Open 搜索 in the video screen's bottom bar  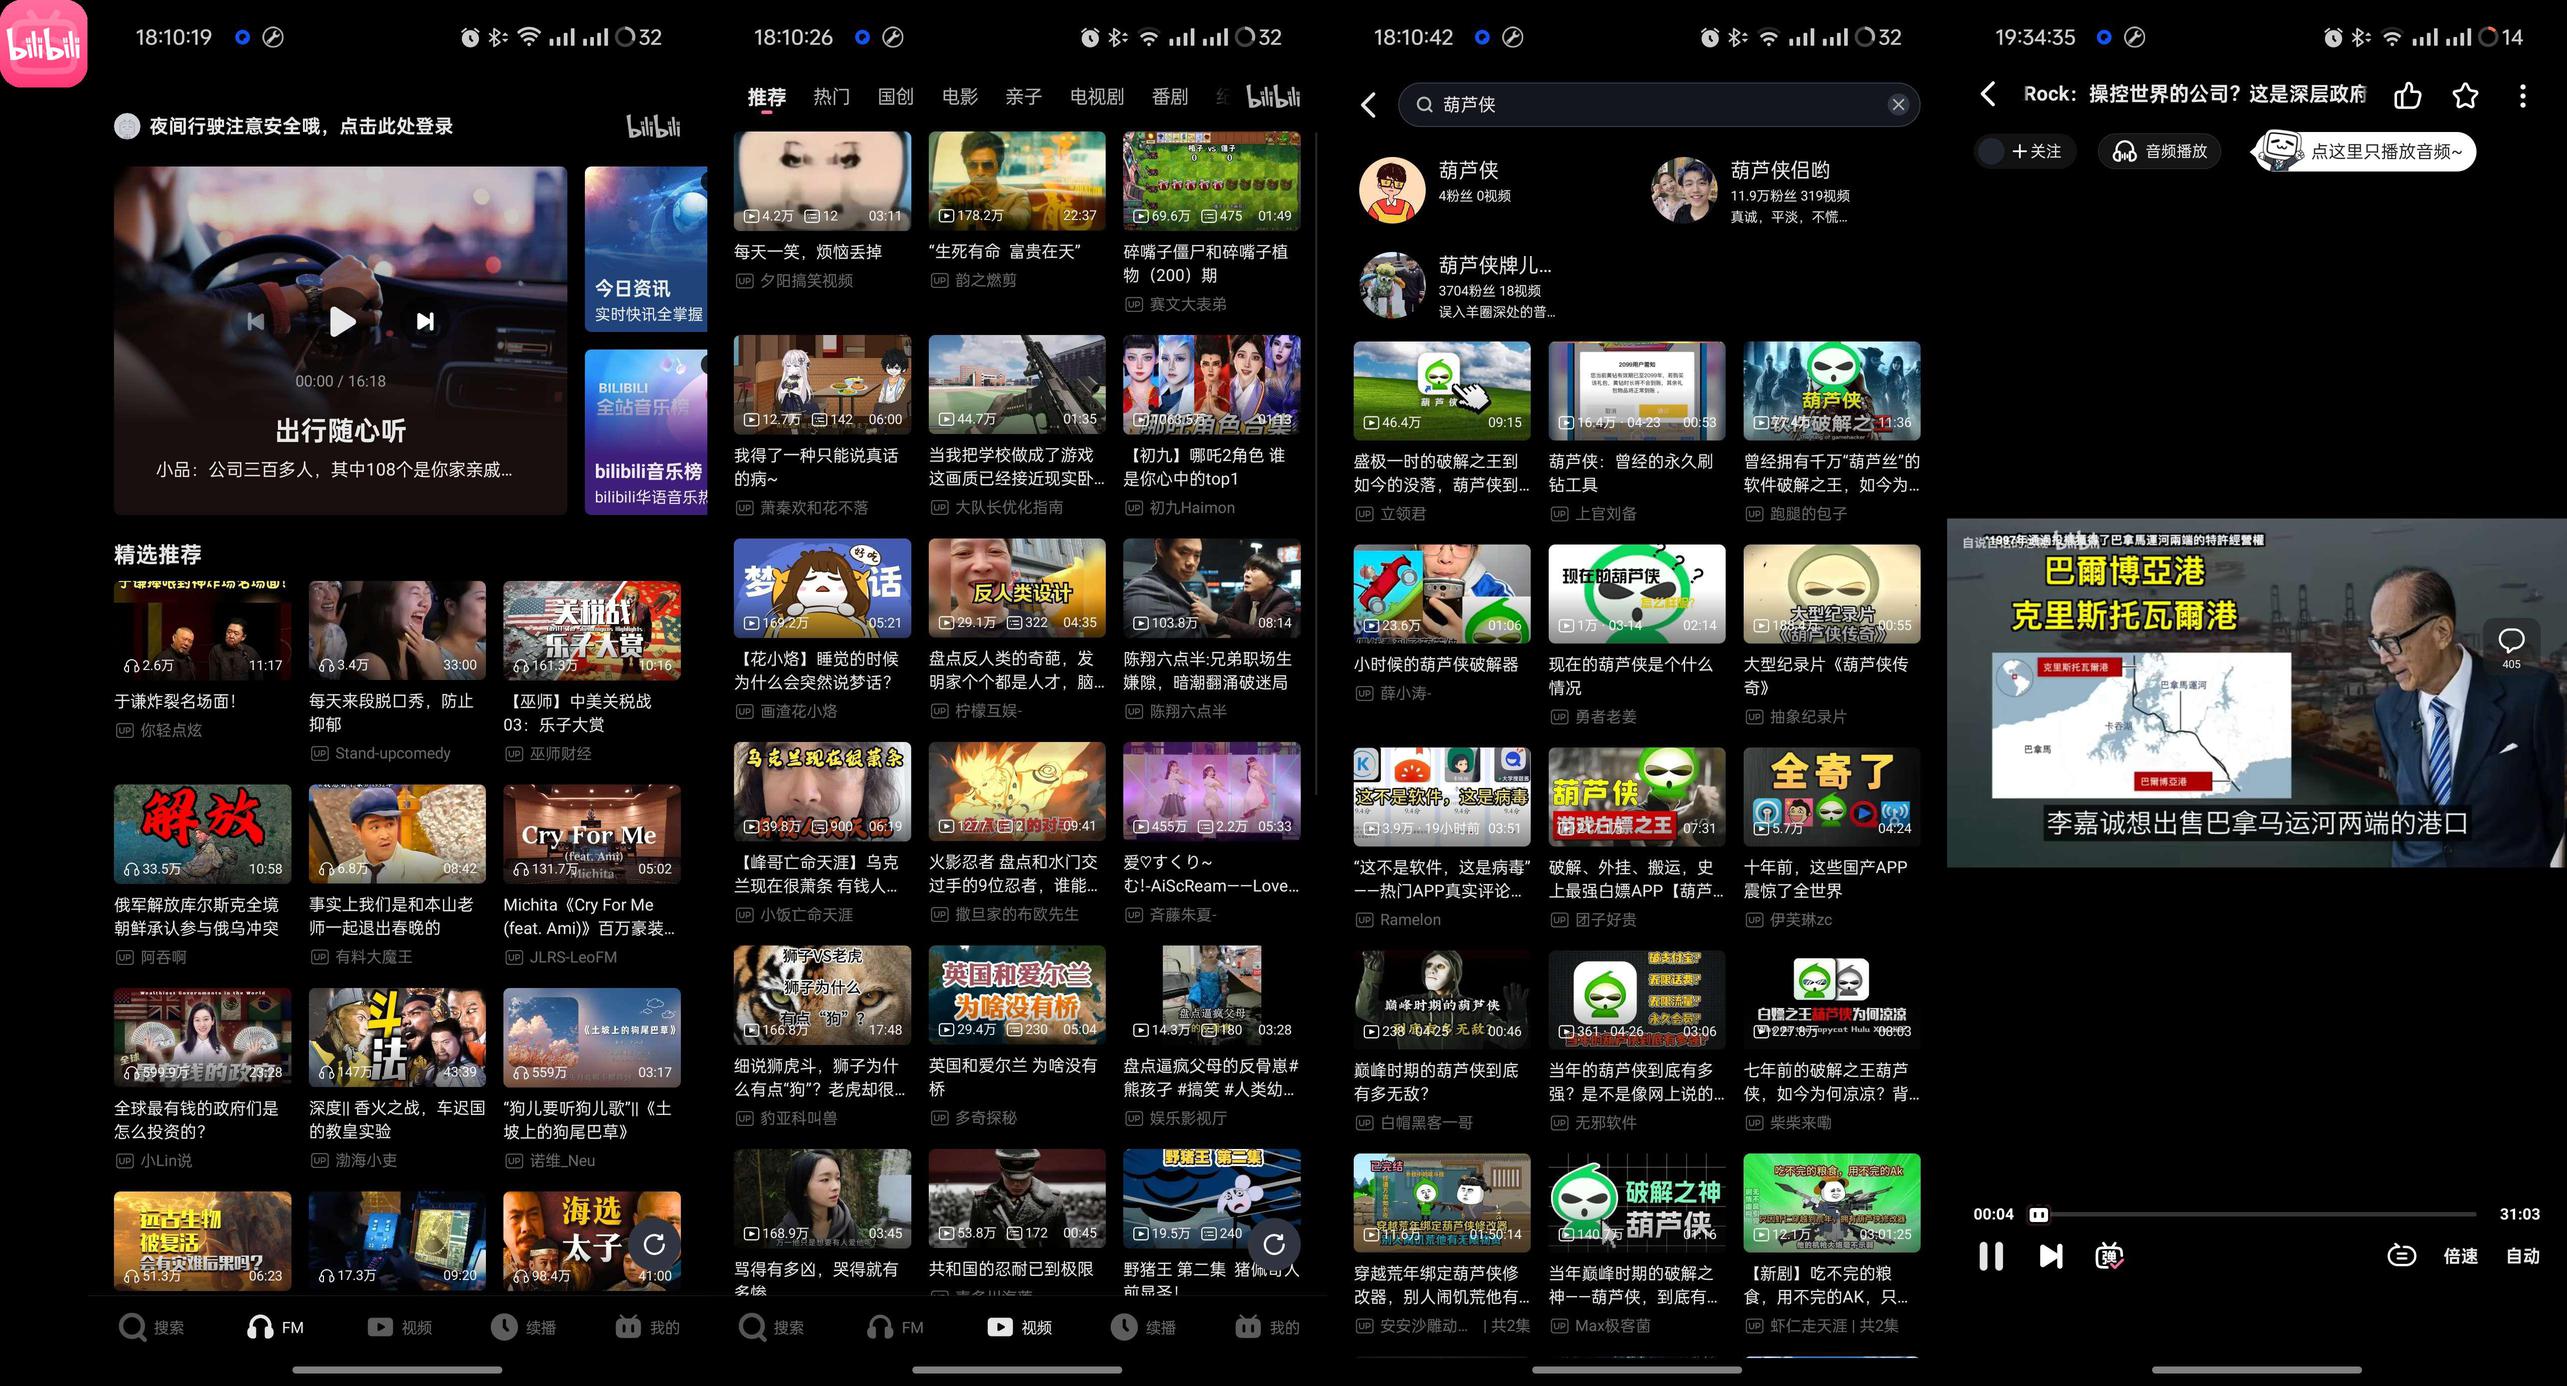click(x=771, y=1327)
